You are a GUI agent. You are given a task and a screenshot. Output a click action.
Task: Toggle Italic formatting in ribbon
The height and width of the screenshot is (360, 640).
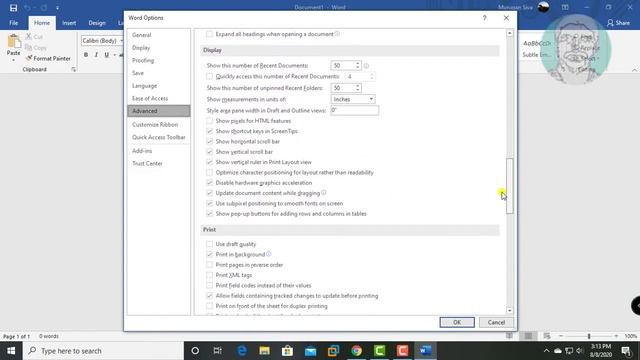point(96,55)
